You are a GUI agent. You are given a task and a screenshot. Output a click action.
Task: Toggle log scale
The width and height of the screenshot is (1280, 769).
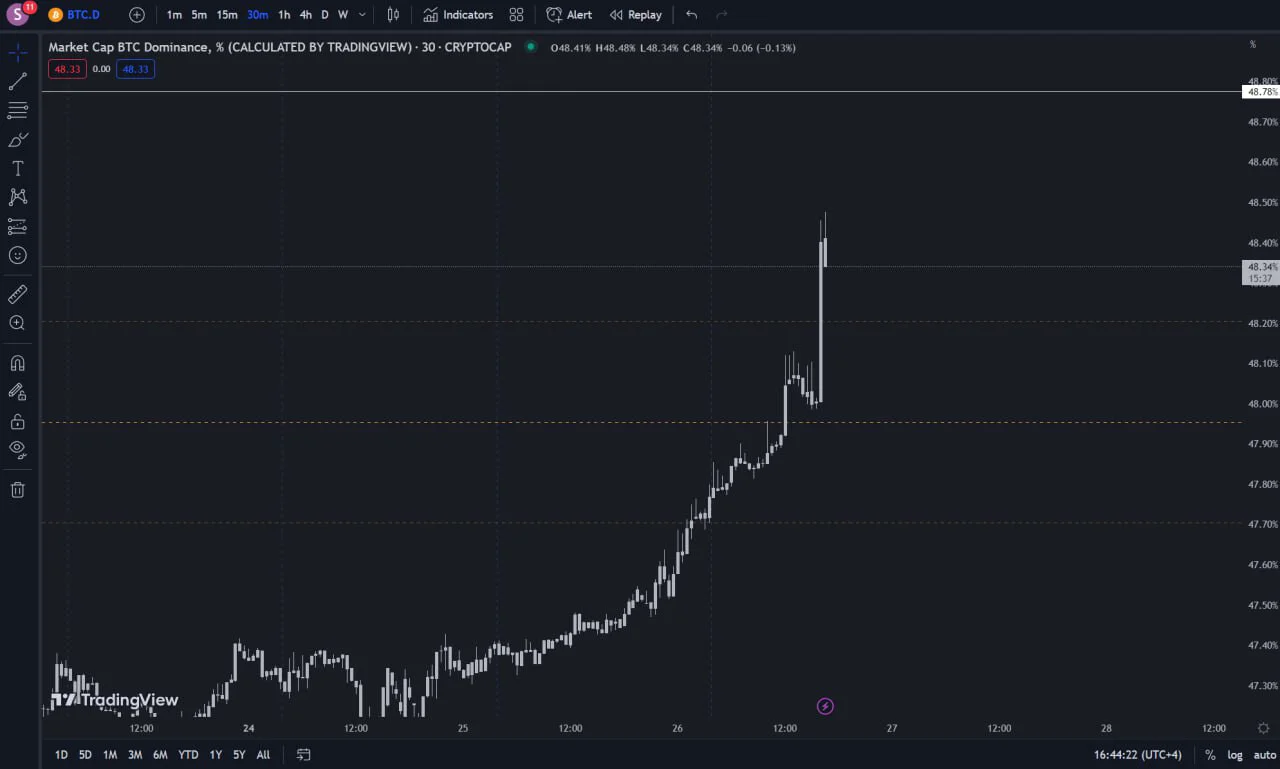click(1235, 755)
